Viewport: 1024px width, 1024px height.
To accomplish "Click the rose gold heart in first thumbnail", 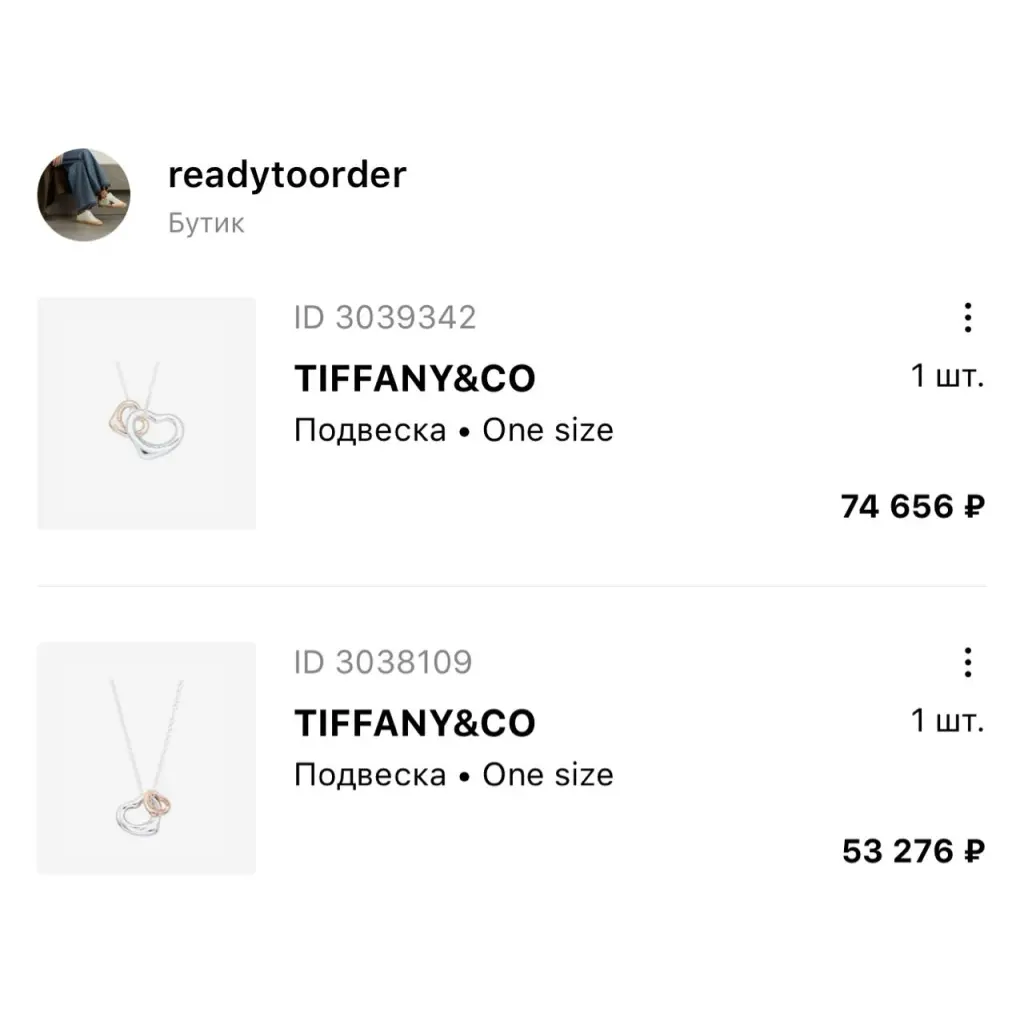I will (x=115, y=418).
